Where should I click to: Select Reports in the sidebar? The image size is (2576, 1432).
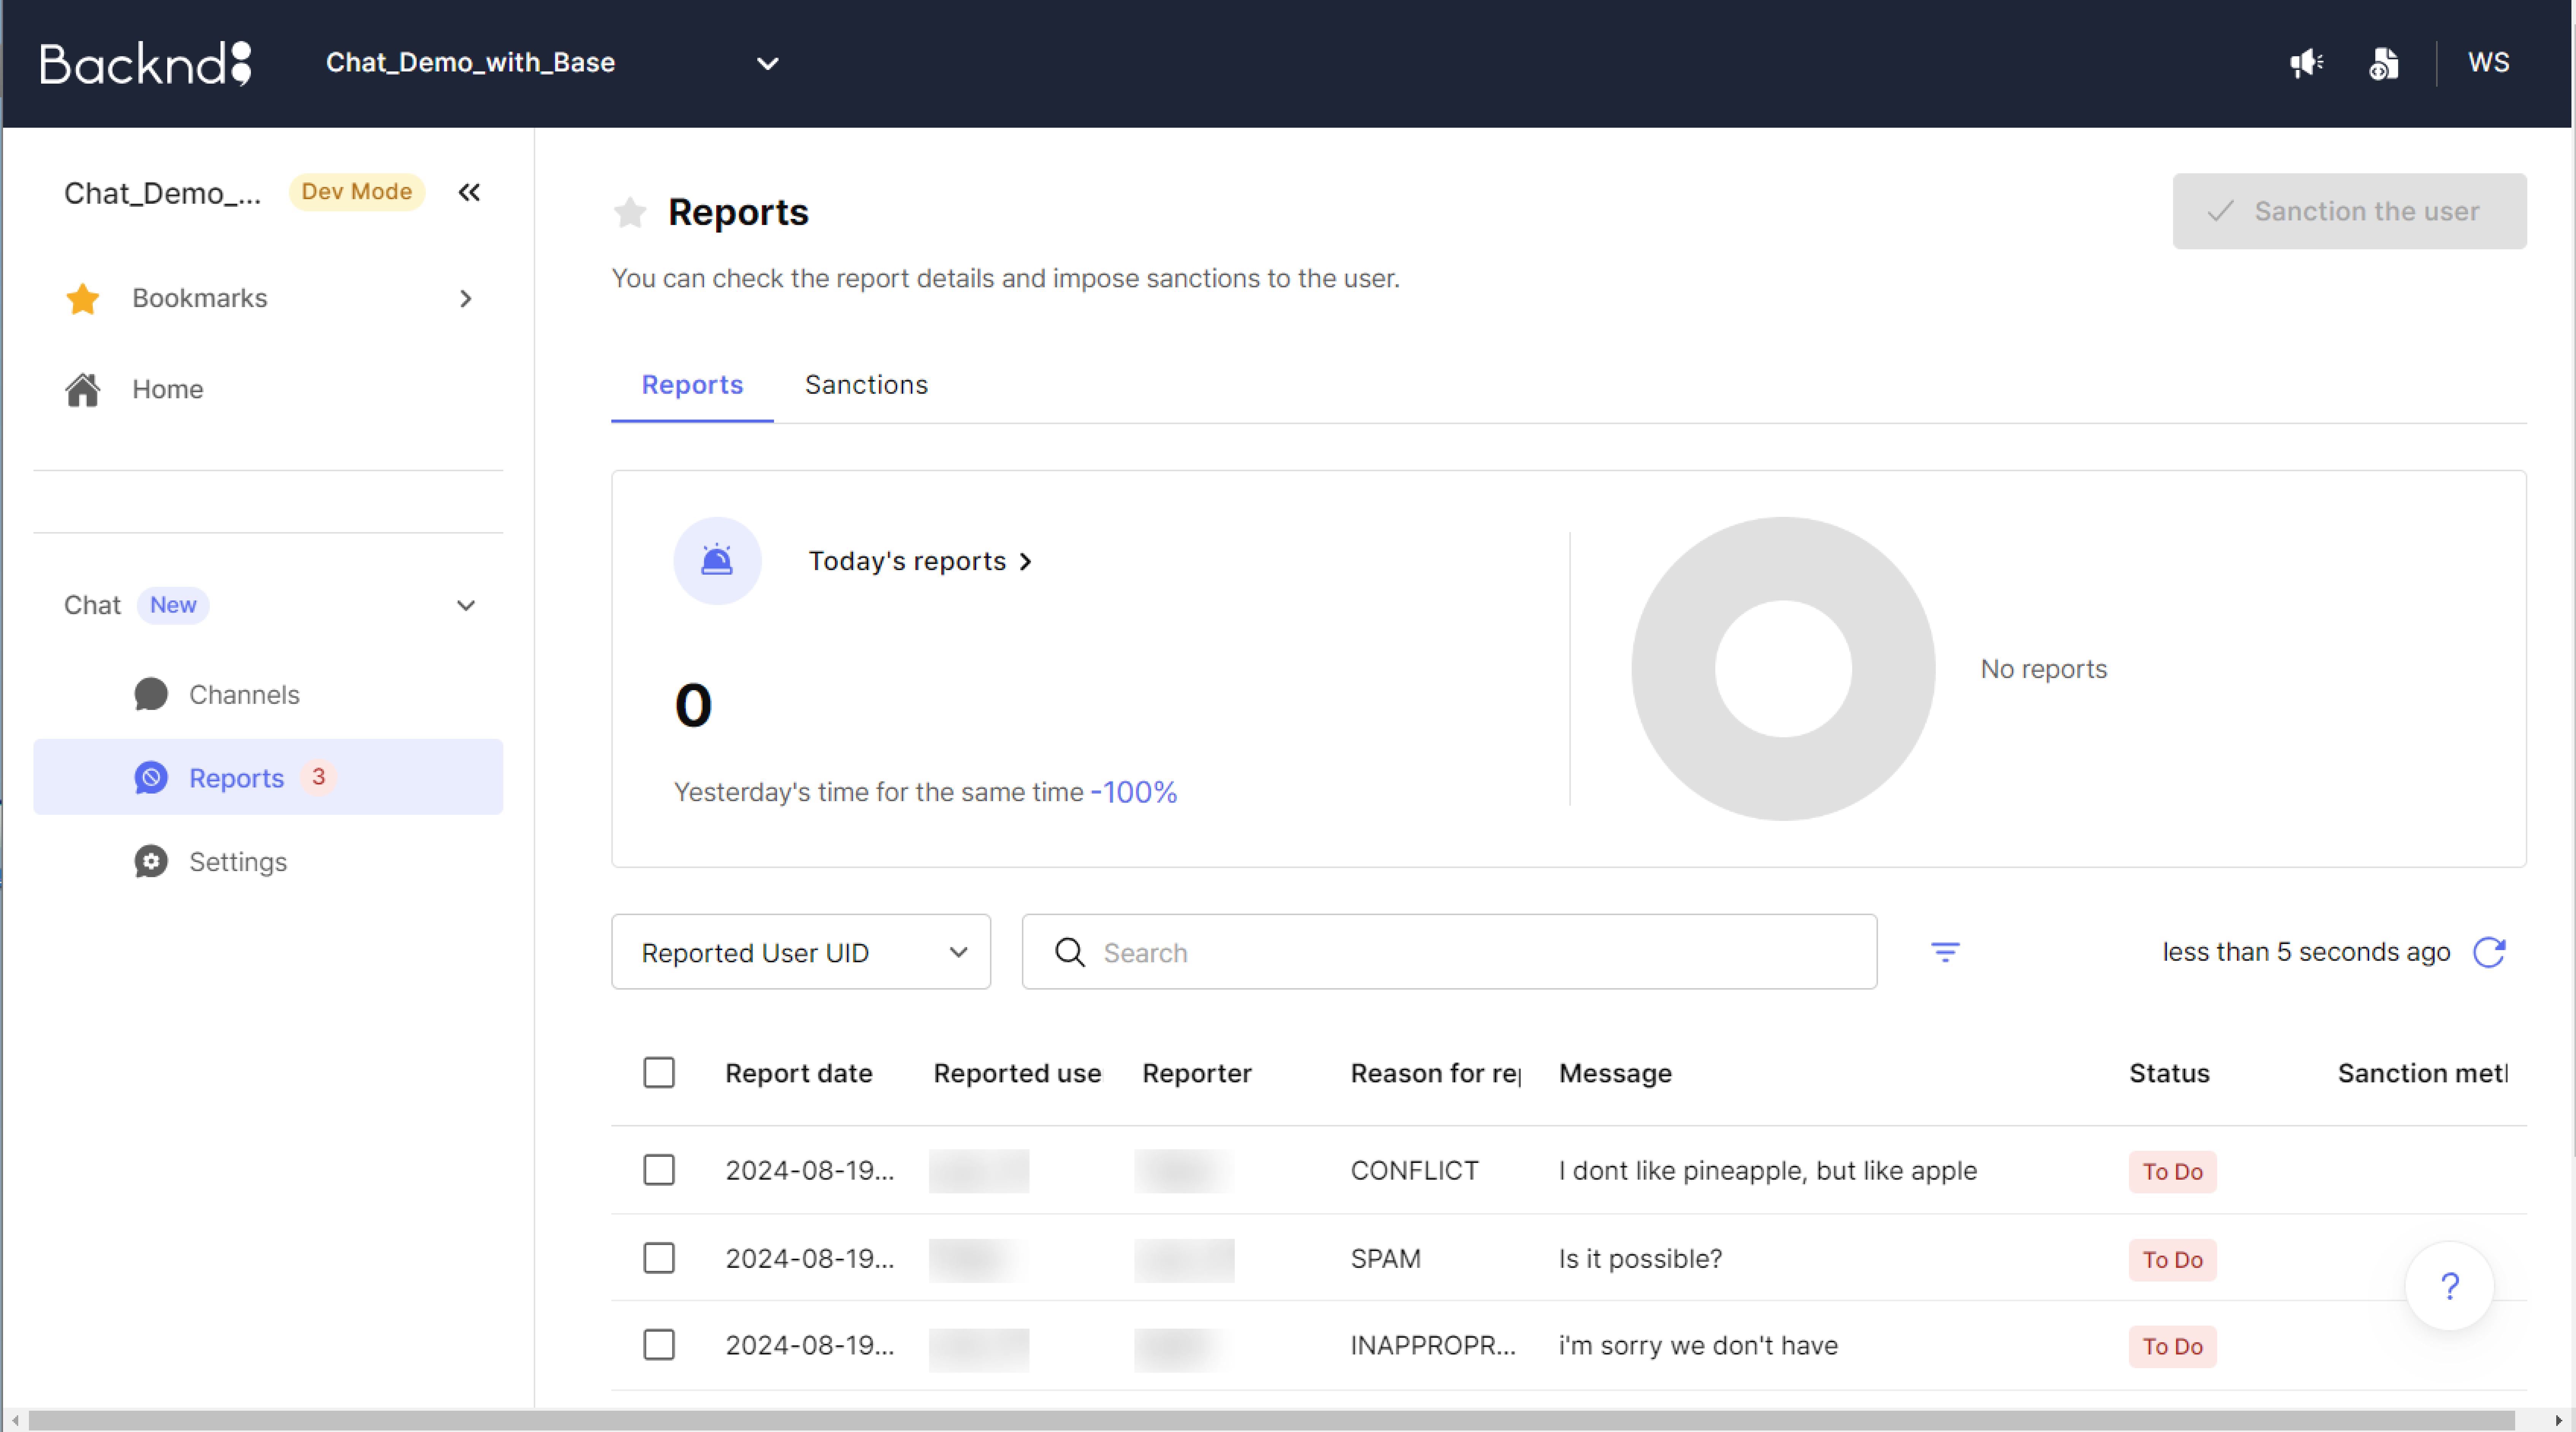268,777
